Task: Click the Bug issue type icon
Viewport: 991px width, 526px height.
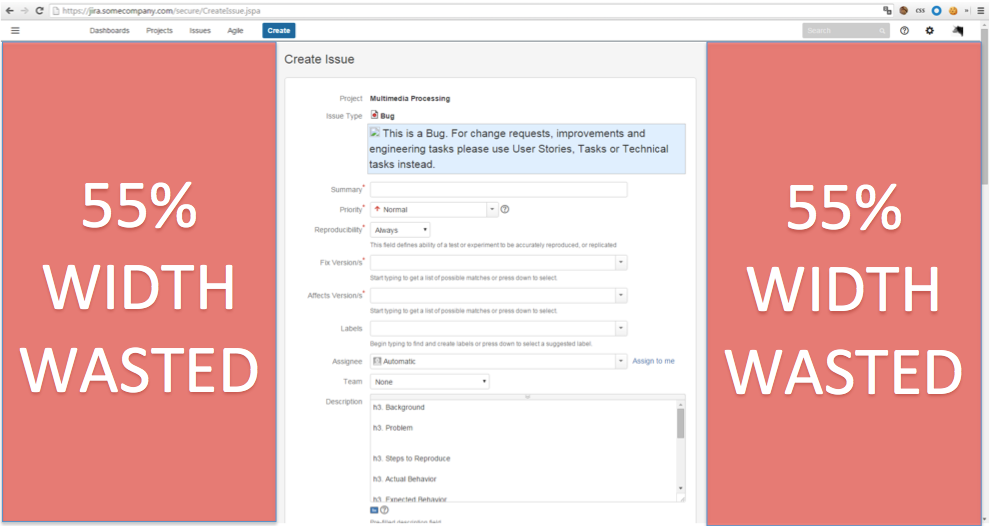Action: point(374,115)
